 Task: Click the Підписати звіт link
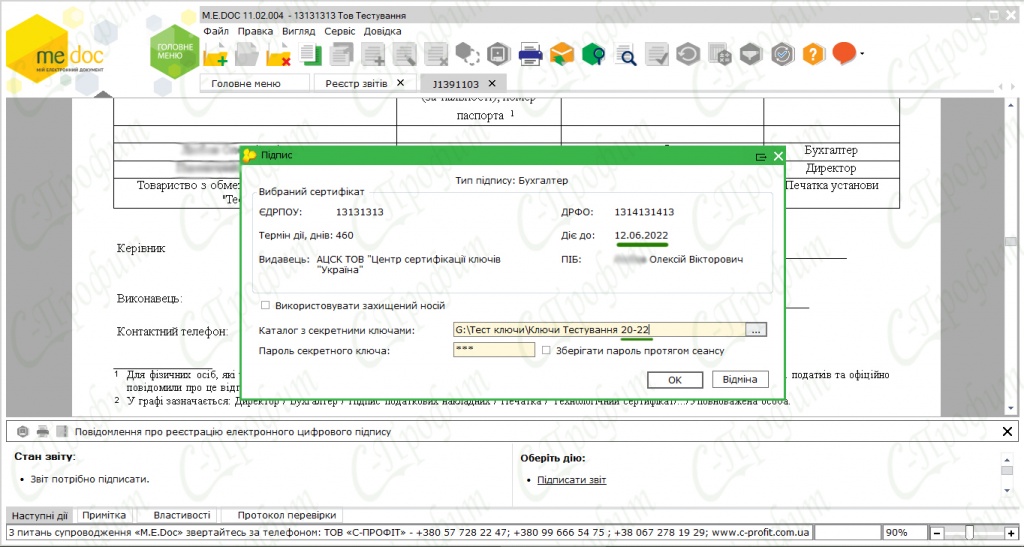tap(571, 480)
